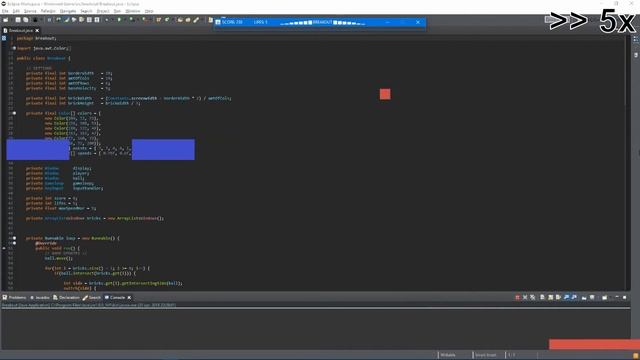
Task: Open the Source menu
Action: coord(30,11)
